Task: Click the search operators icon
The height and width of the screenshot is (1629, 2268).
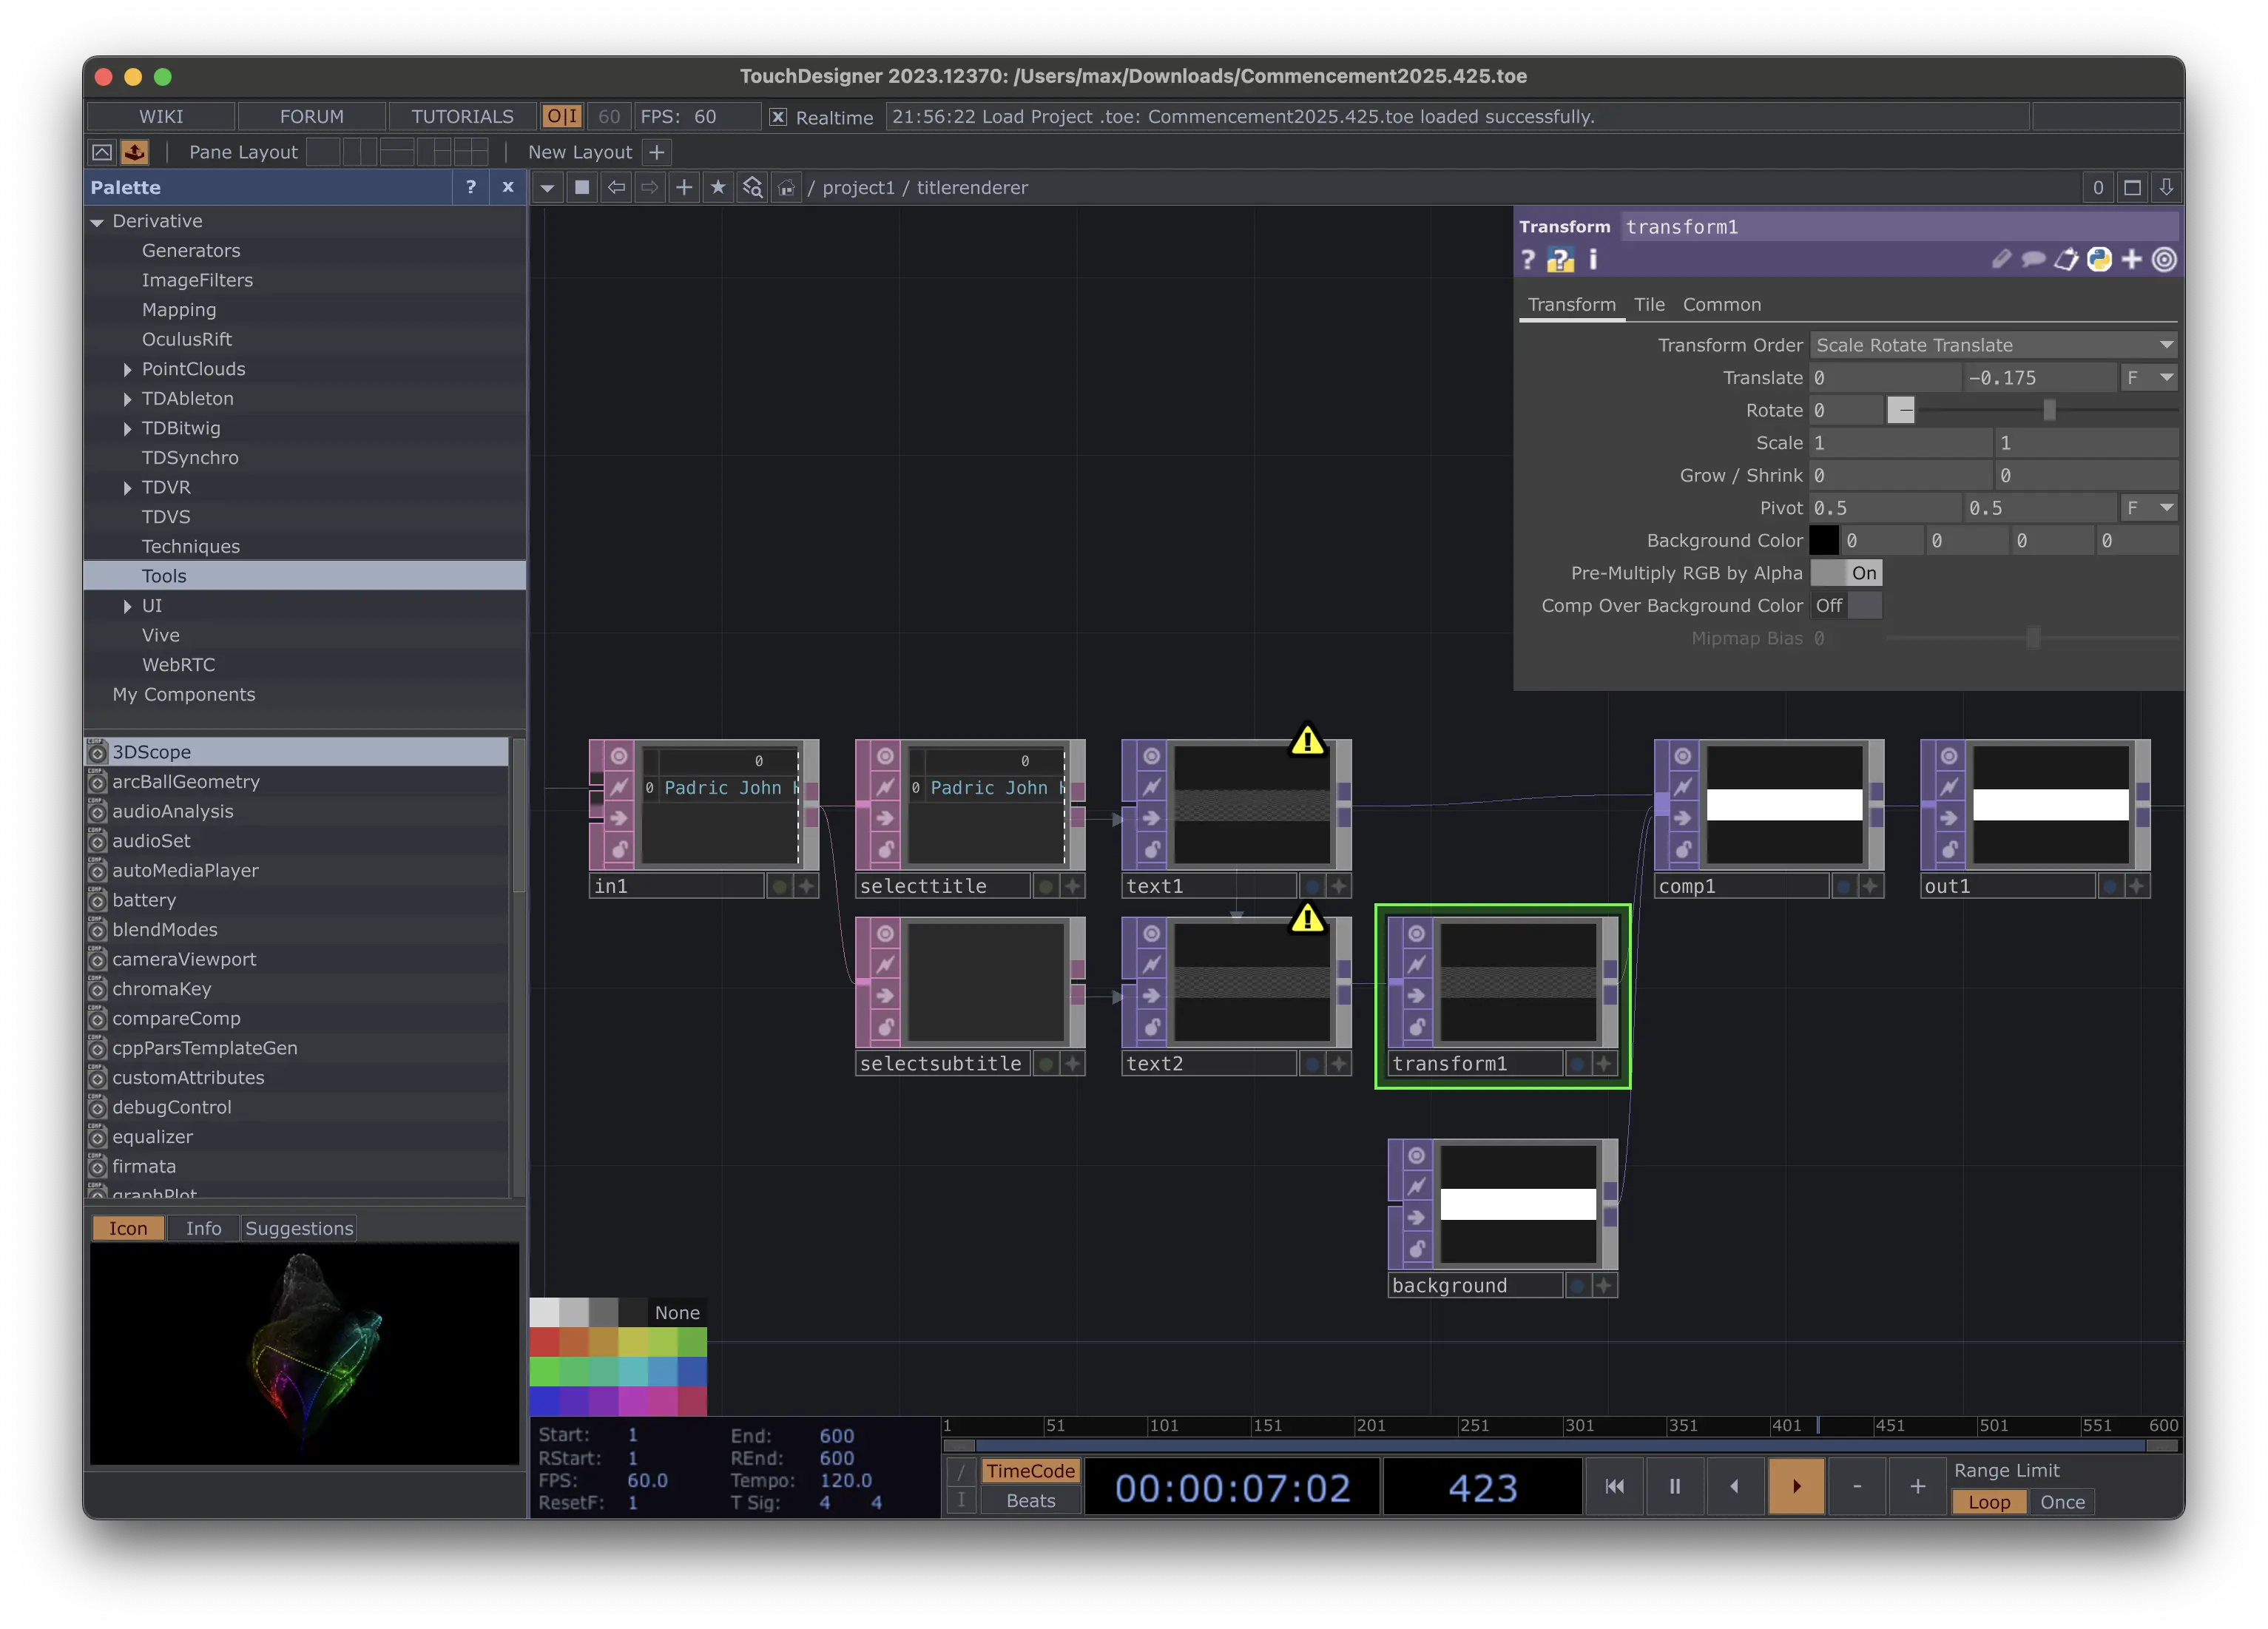Action: pos(752,187)
